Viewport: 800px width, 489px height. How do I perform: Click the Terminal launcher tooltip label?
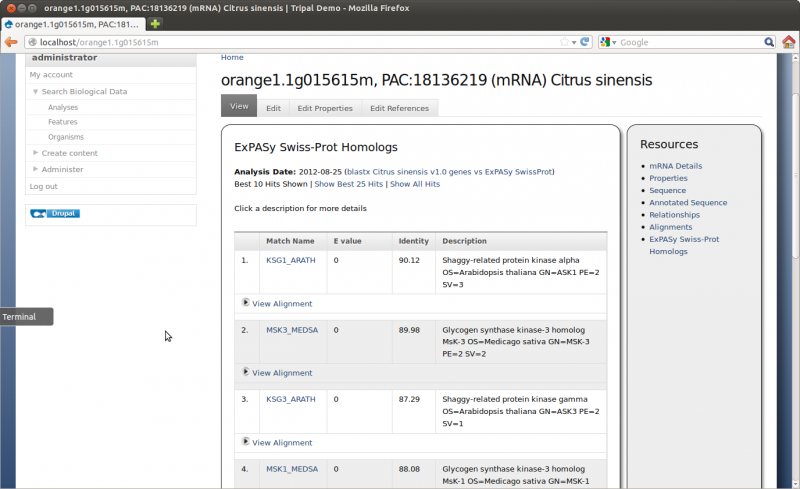click(27, 316)
